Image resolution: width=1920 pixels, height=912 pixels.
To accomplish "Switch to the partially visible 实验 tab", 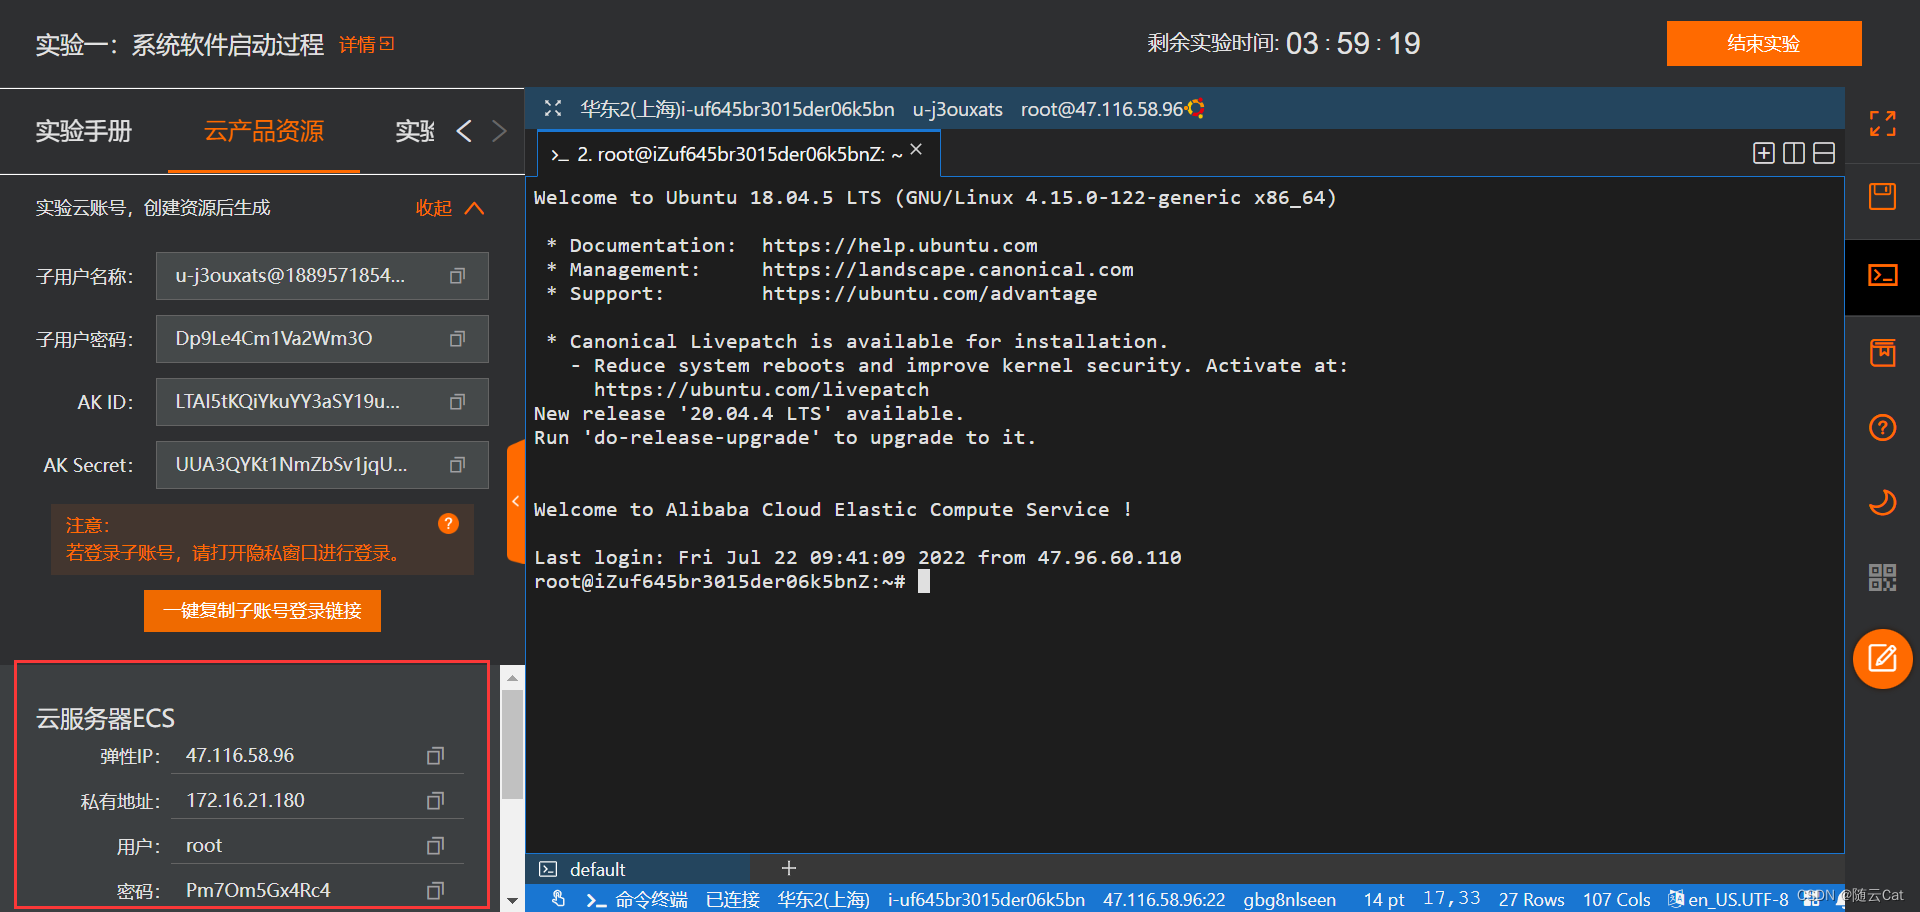I will [x=414, y=131].
